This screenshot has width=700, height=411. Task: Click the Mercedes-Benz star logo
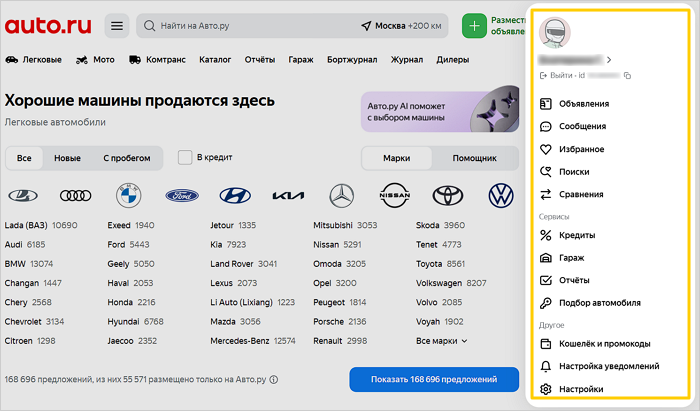pos(342,195)
